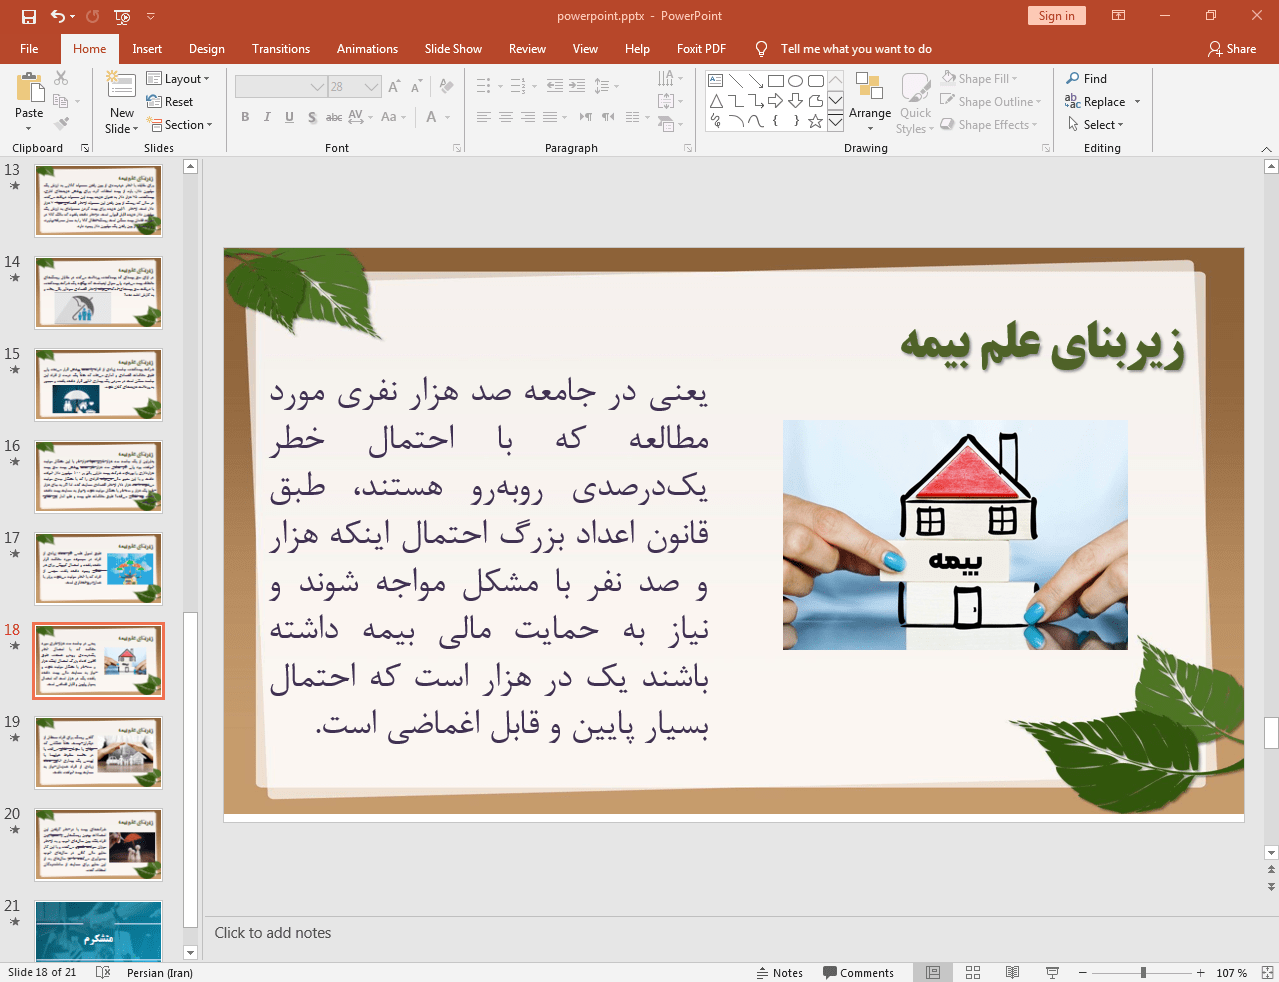This screenshot has width=1279, height=982.
Task: Toggle Italic formatting
Action: 267,117
